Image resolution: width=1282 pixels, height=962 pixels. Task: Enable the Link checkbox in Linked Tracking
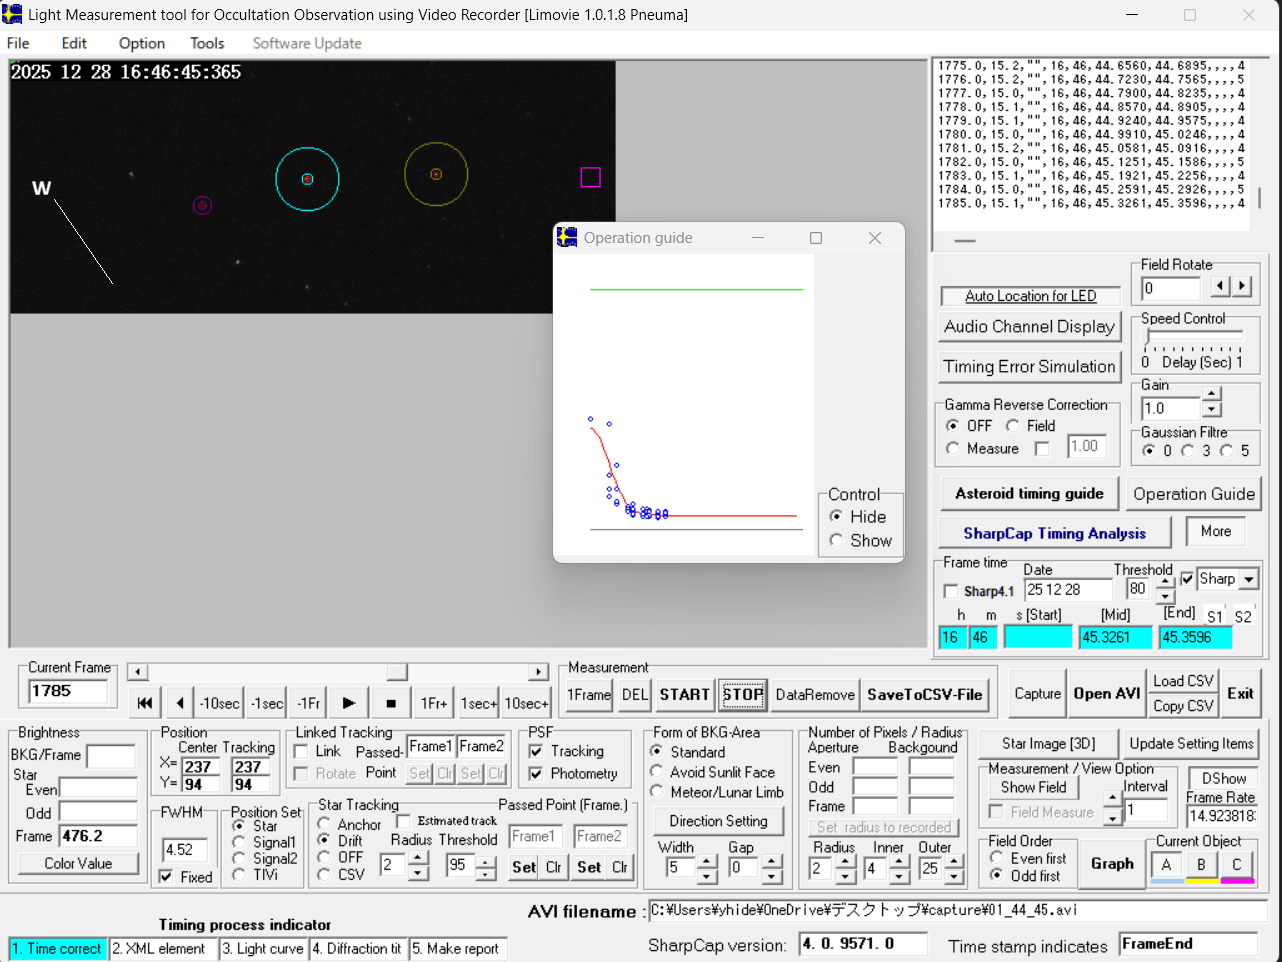click(x=301, y=751)
